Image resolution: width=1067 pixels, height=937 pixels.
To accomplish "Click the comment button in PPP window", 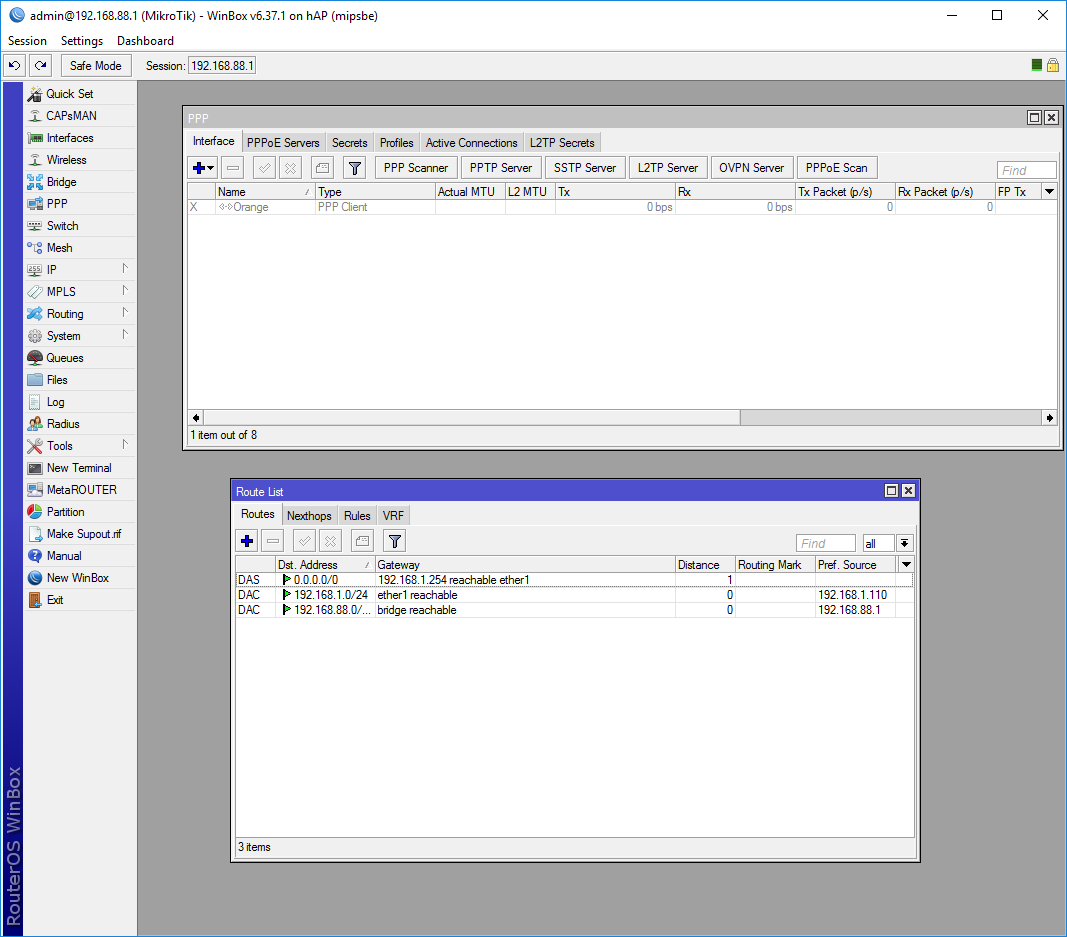I will [x=323, y=168].
